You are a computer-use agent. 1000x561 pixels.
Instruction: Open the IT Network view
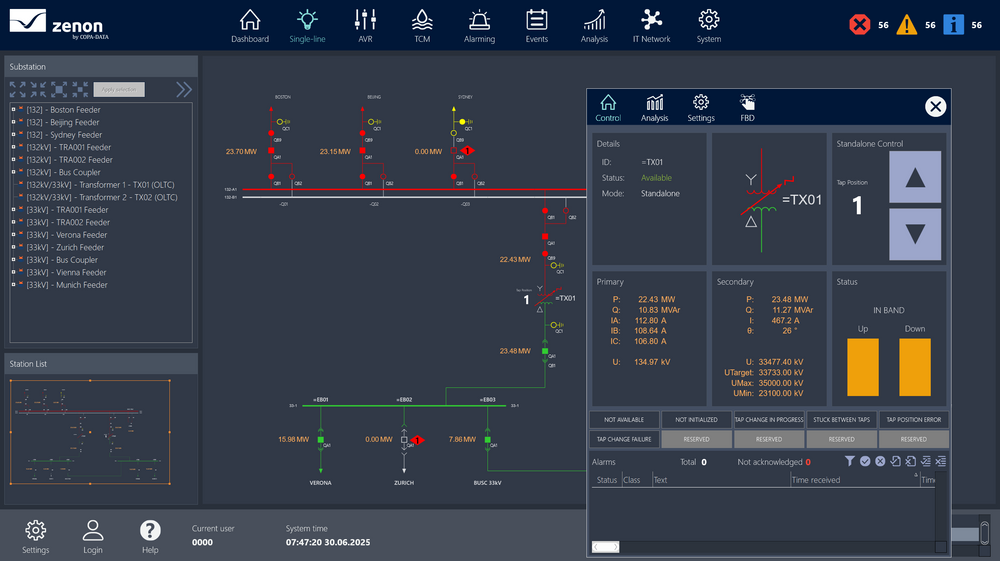pyautogui.click(x=651, y=26)
